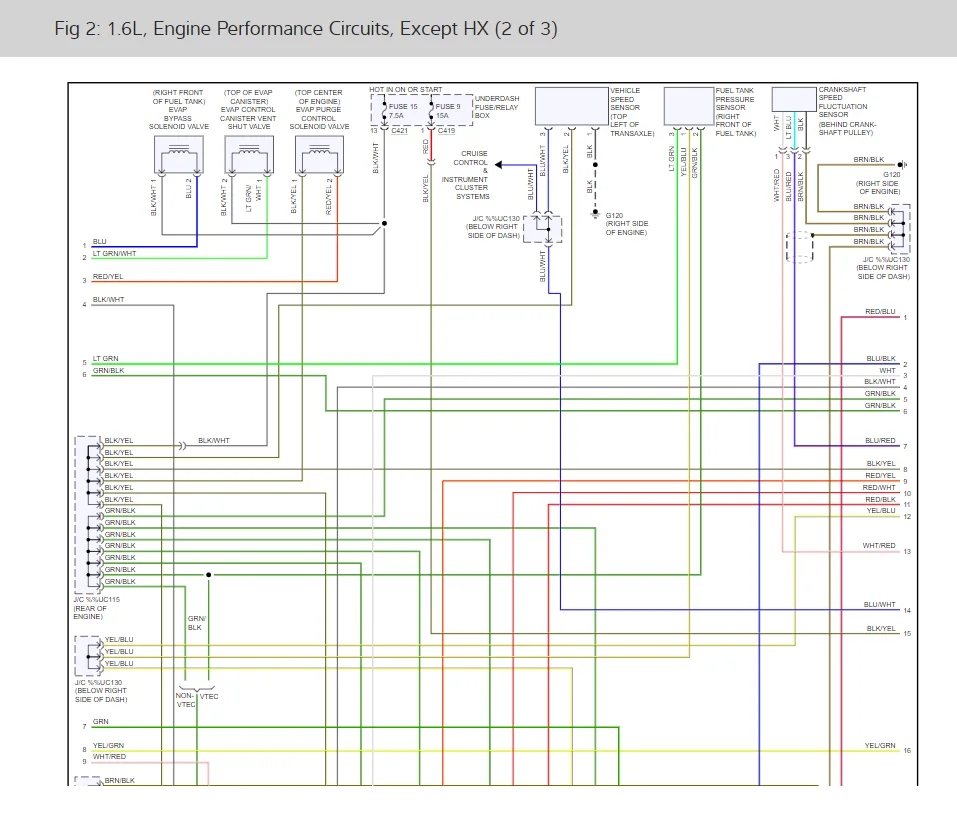
Task: Click the ground symbol above 'G120' below the vehicle speed sensor
Action: 595,214
